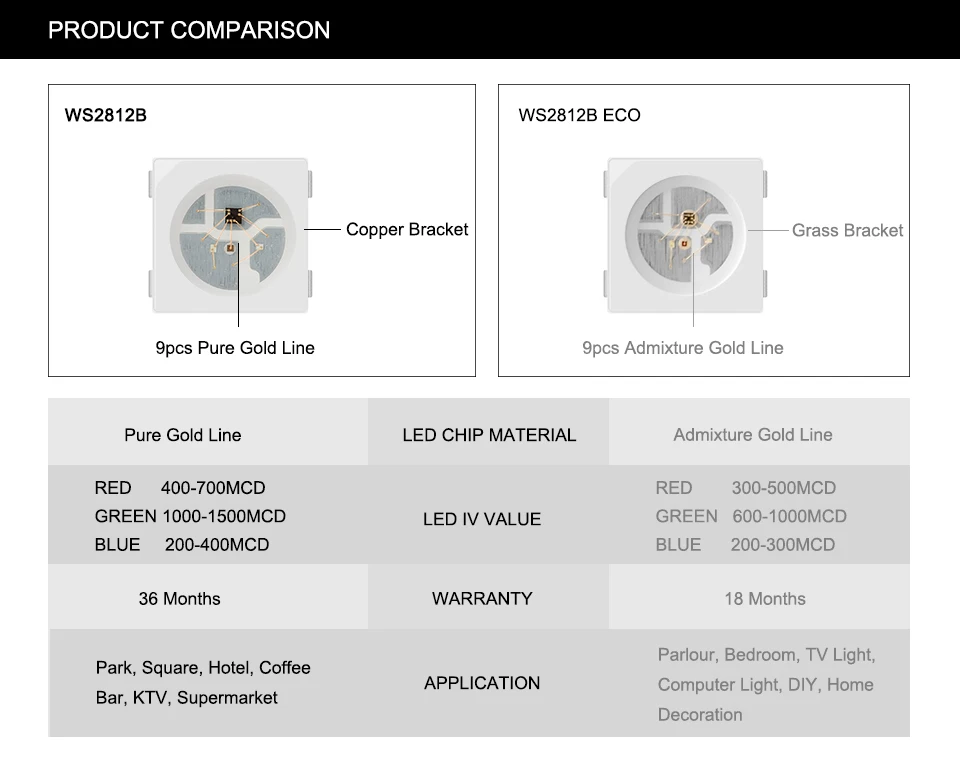Click the 18 Months warranty value
The height and width of the screenshot is (764, 960).
point(765,599)
